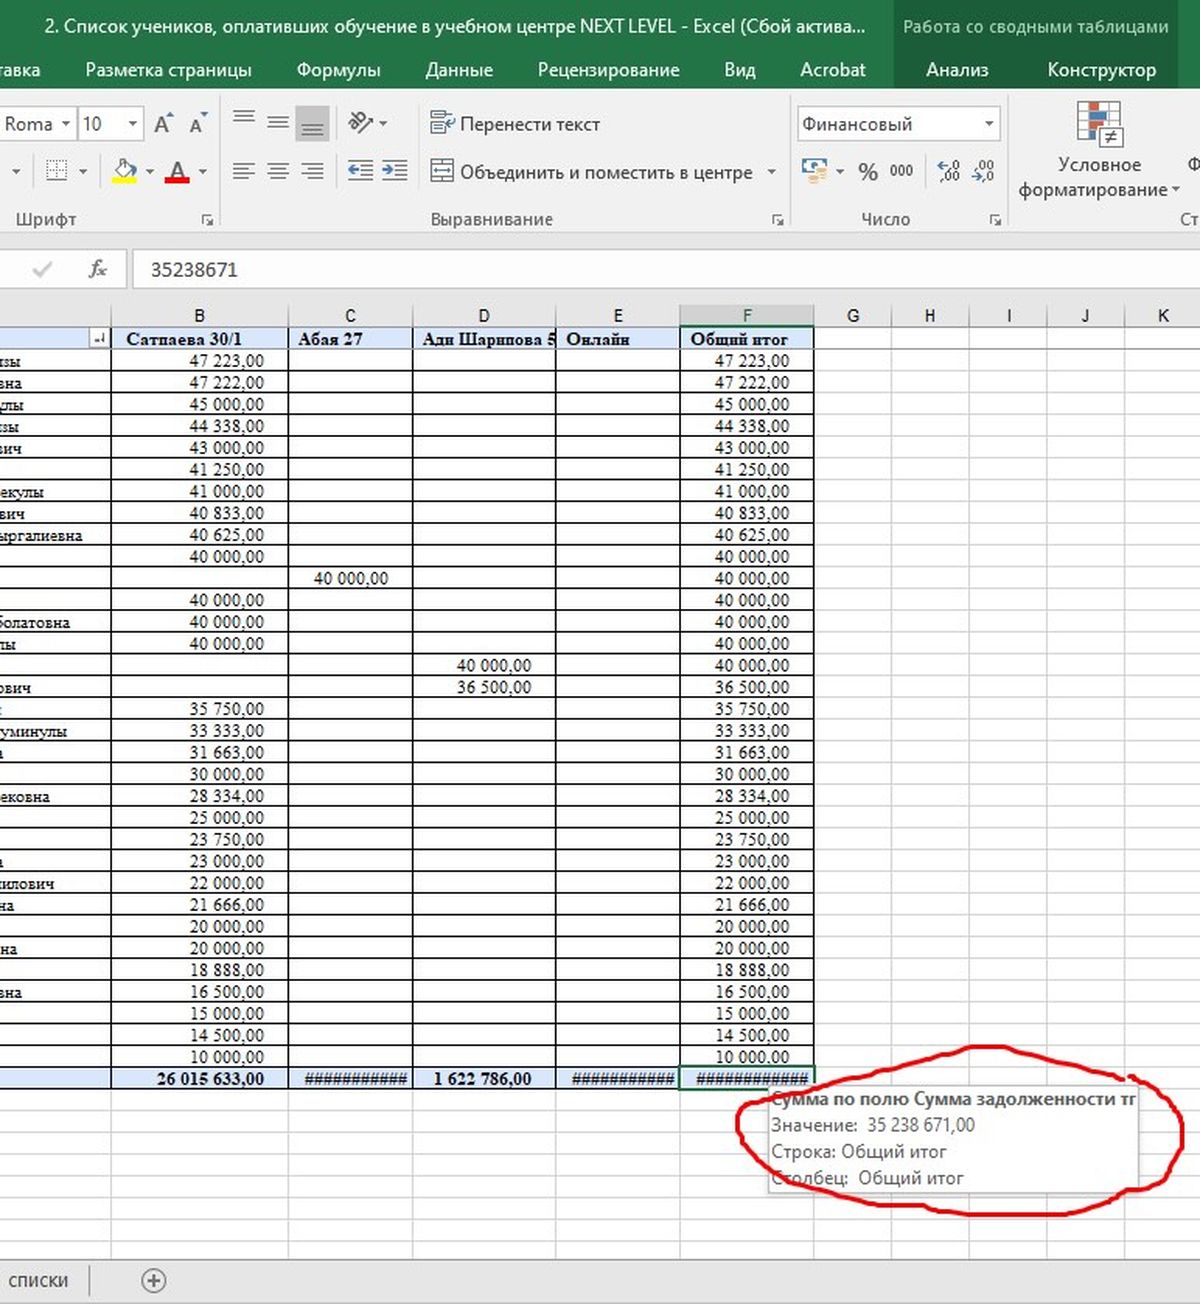Screen dimensions: 1200x1304
Task: Click into the formula bar showing 35238671
Action: 665,269
